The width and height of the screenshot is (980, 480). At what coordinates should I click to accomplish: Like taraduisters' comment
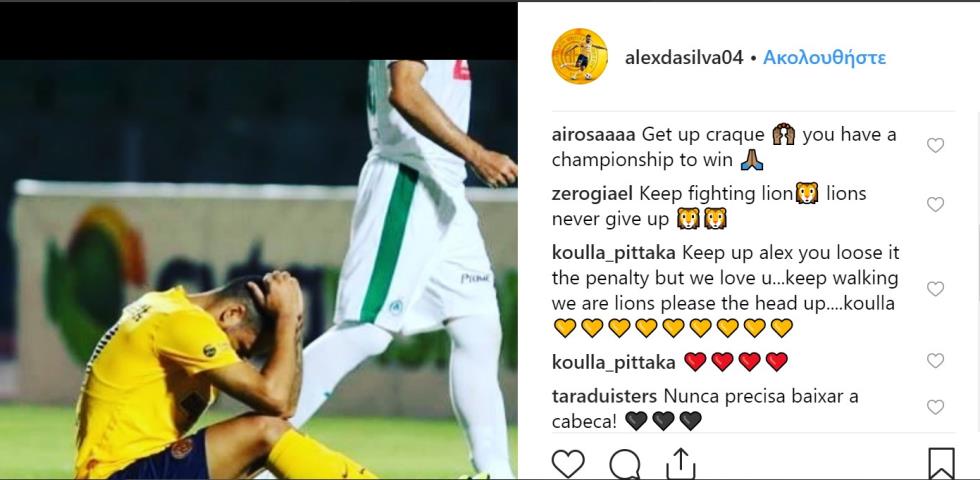pos(935,408)
